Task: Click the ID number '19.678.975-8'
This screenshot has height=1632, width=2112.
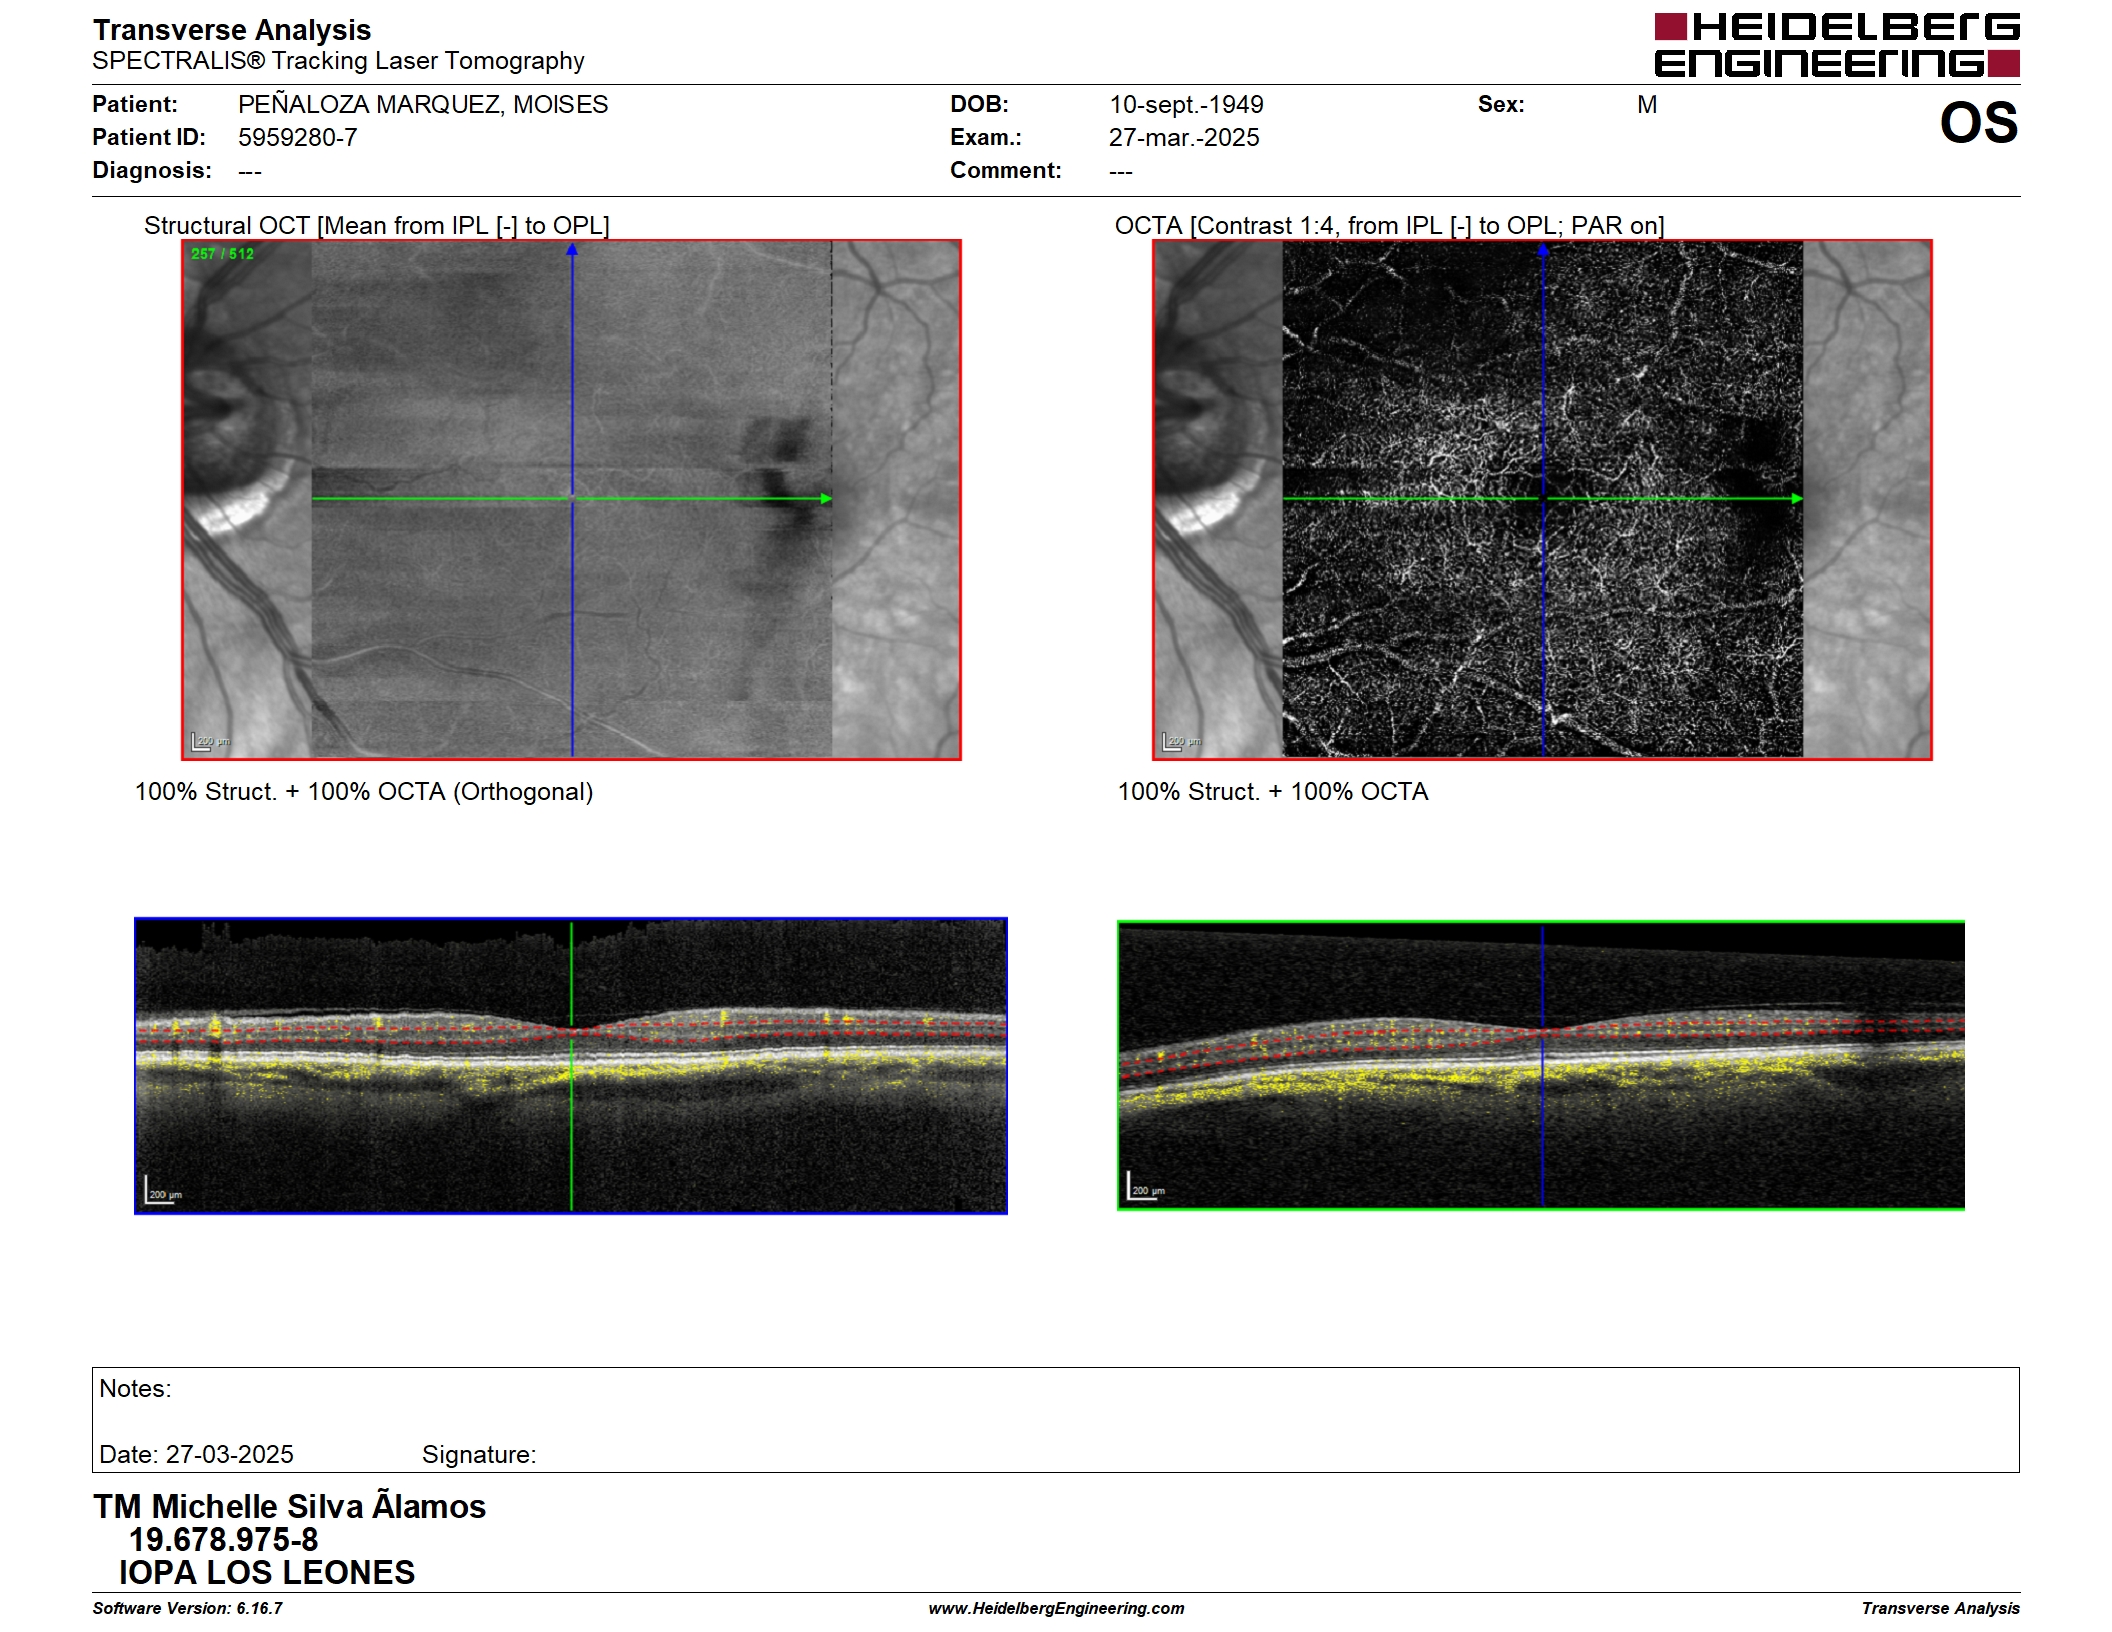Action: click(223, 1539)
